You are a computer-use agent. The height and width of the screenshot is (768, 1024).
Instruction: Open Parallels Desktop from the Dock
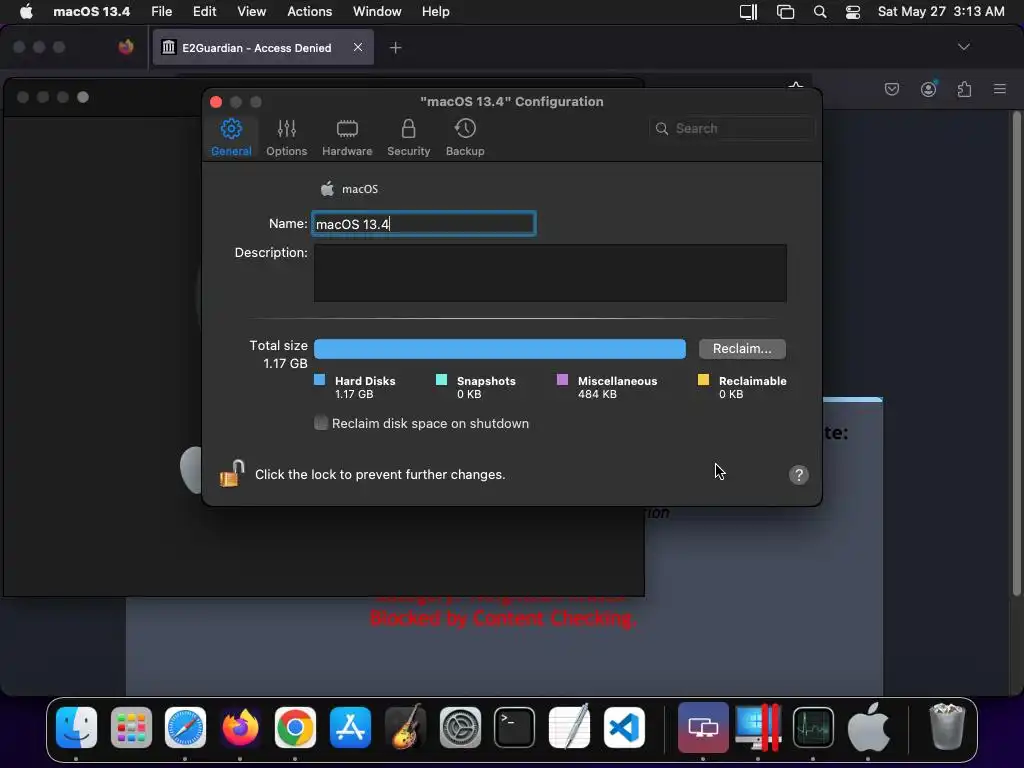click(758, 728)
